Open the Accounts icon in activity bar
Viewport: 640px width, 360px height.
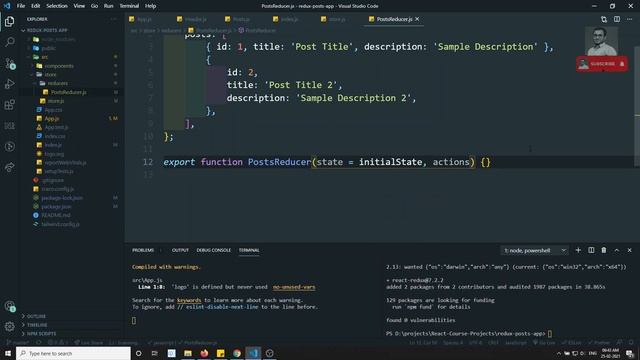(9, 306)
